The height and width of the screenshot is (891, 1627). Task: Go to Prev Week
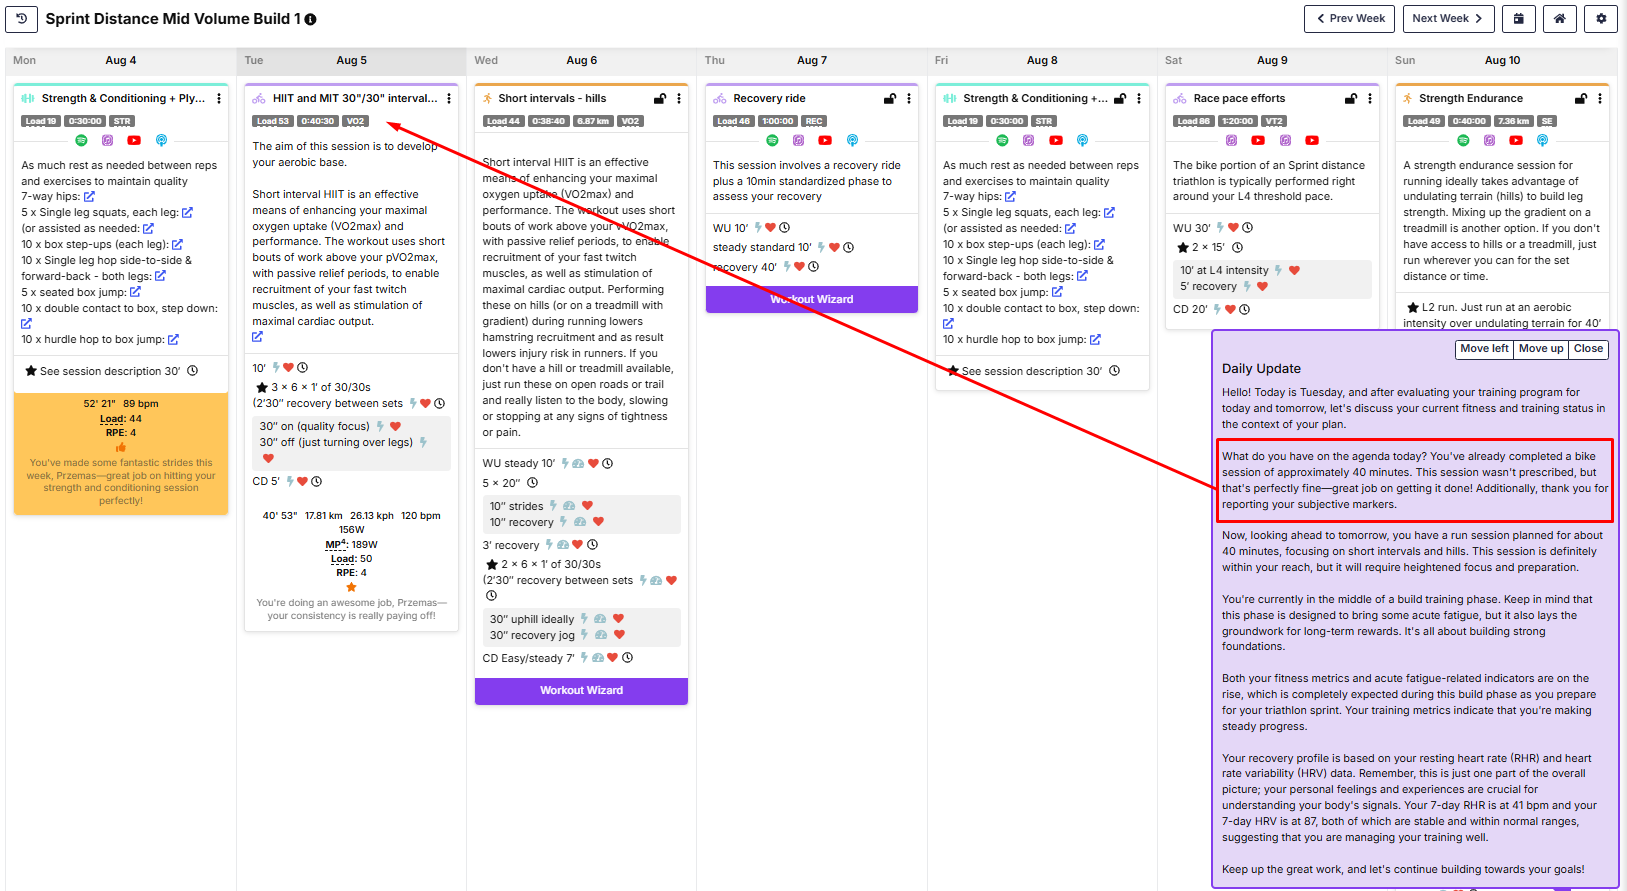pos(1350,19)
